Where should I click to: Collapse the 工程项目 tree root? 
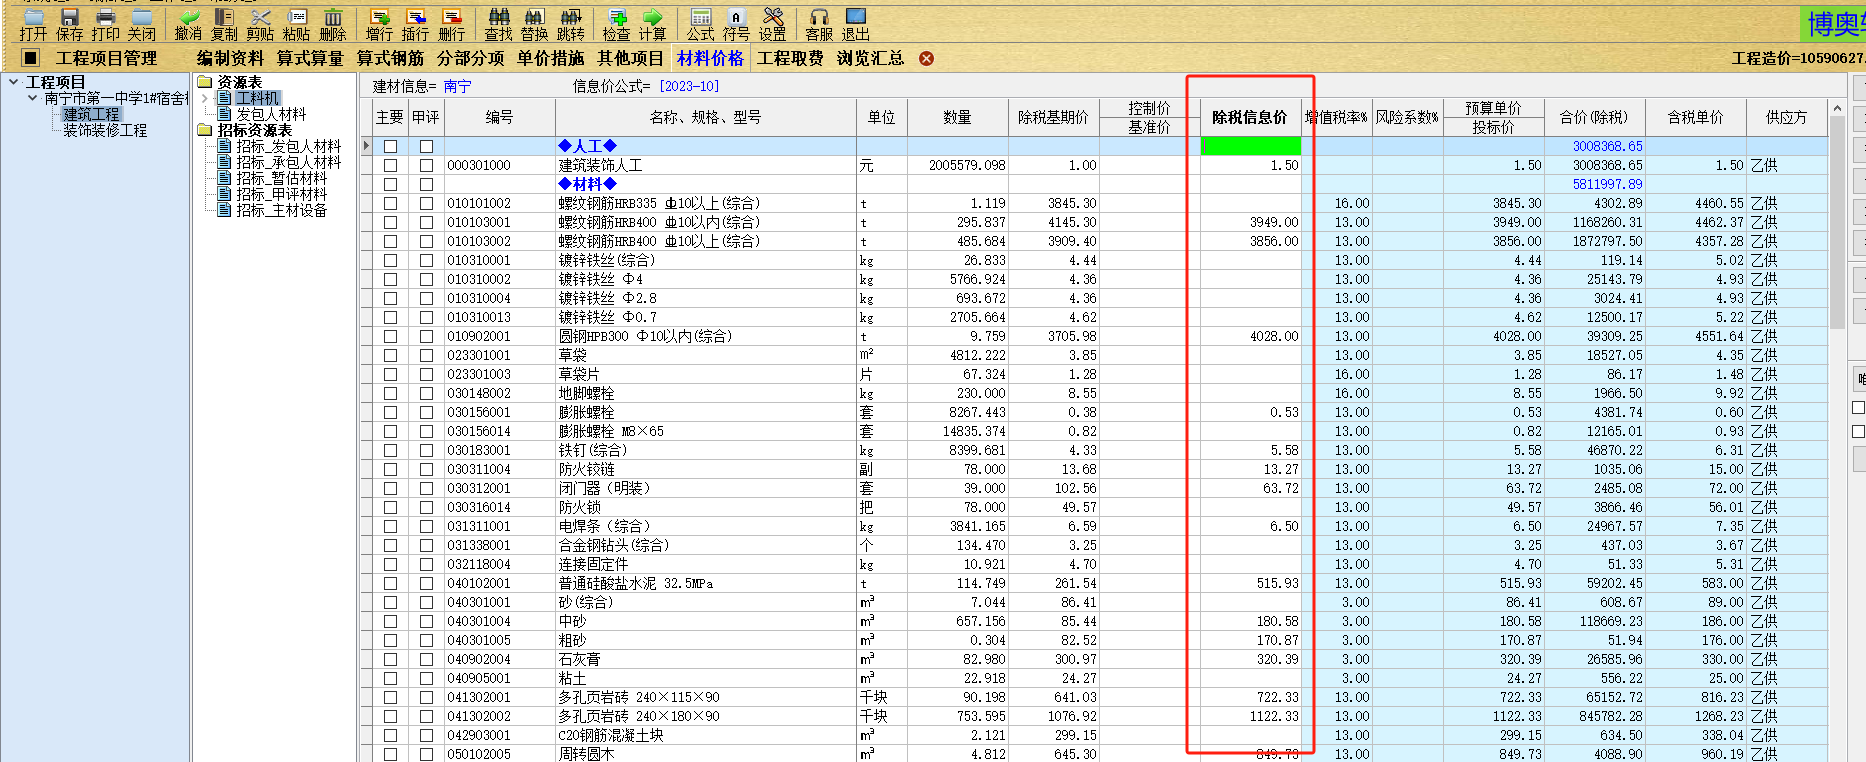pos(13,82)
